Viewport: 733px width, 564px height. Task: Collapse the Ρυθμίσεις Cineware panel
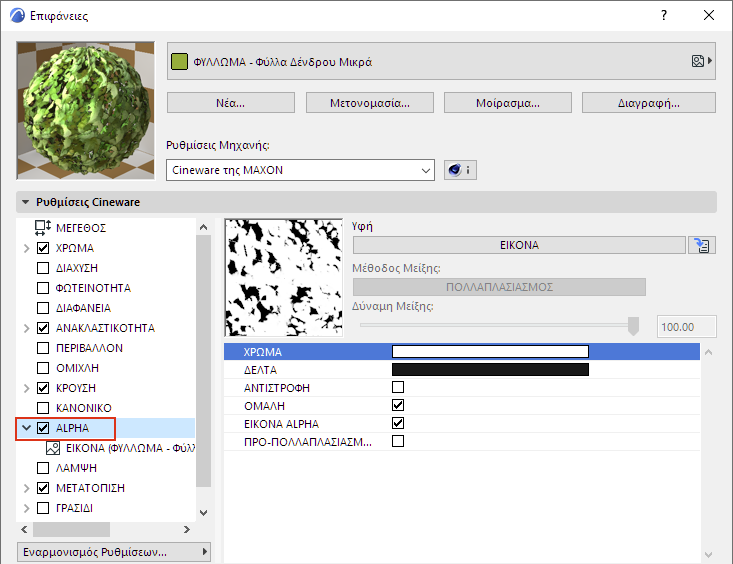(26, 202)
